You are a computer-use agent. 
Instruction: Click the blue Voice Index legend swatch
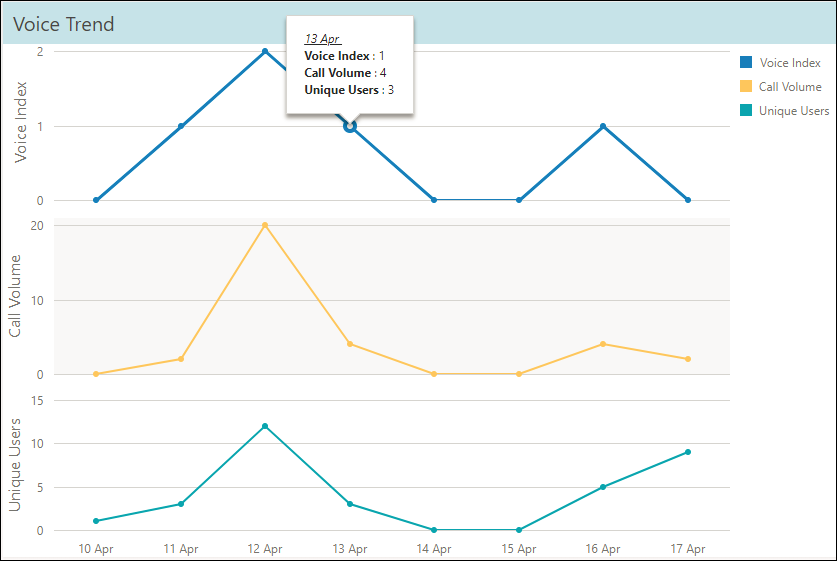[x=745, y=63]
